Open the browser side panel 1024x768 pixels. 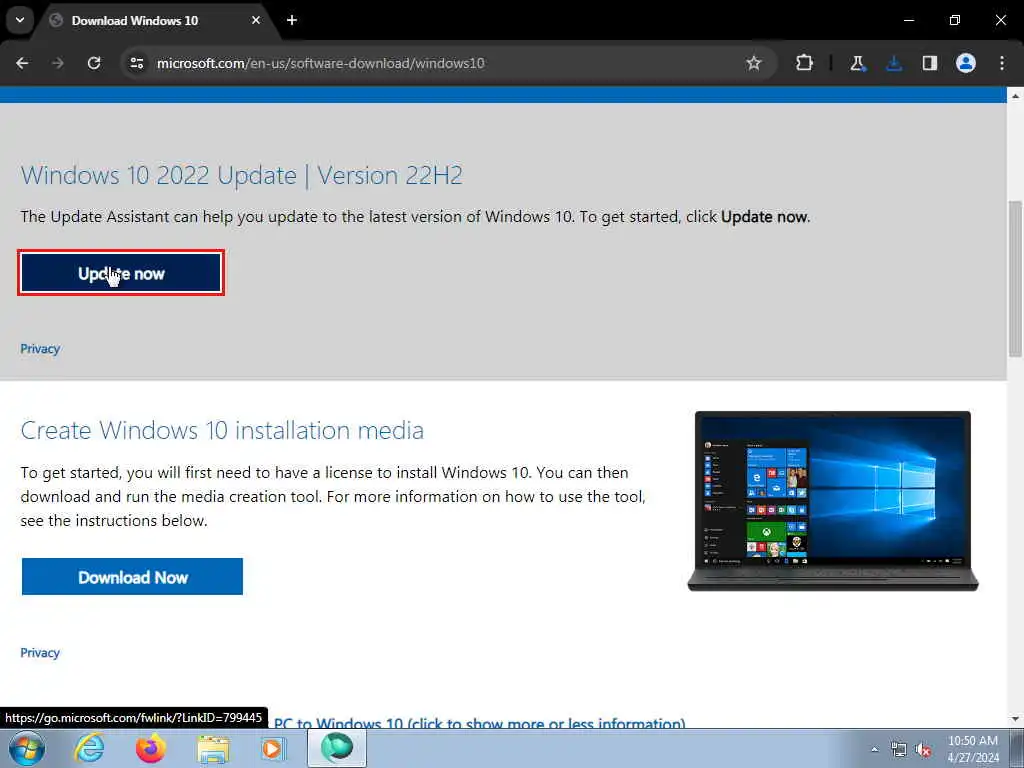click(930, 63)
